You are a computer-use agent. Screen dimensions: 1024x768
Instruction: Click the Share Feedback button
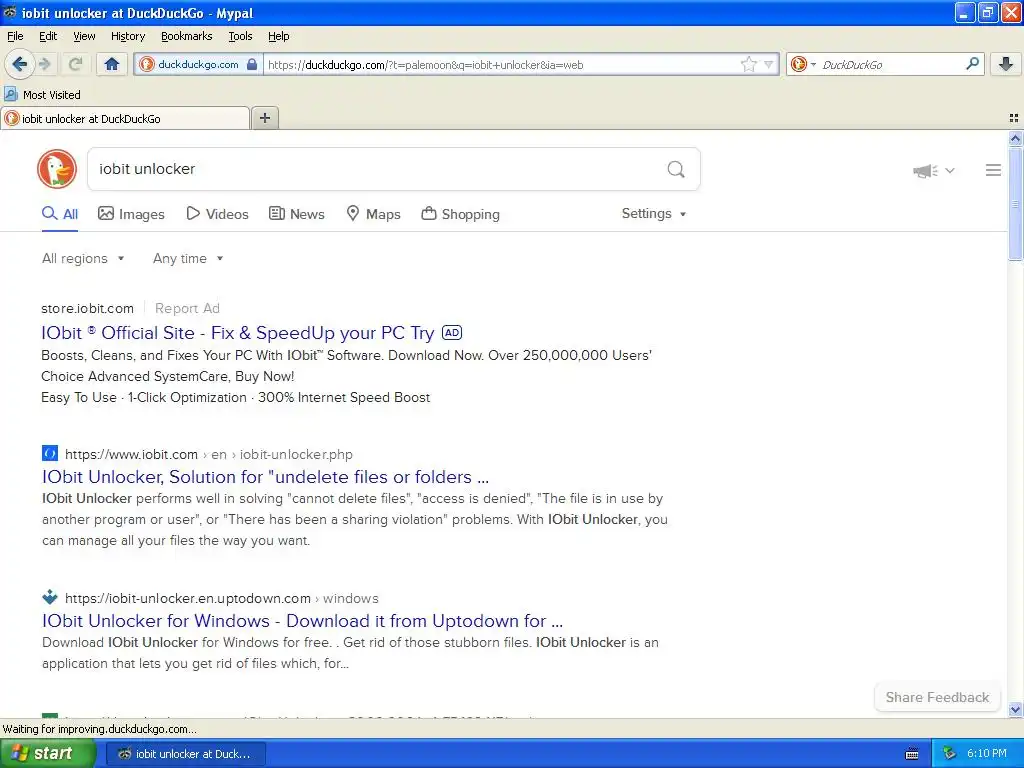coord(937,697)
